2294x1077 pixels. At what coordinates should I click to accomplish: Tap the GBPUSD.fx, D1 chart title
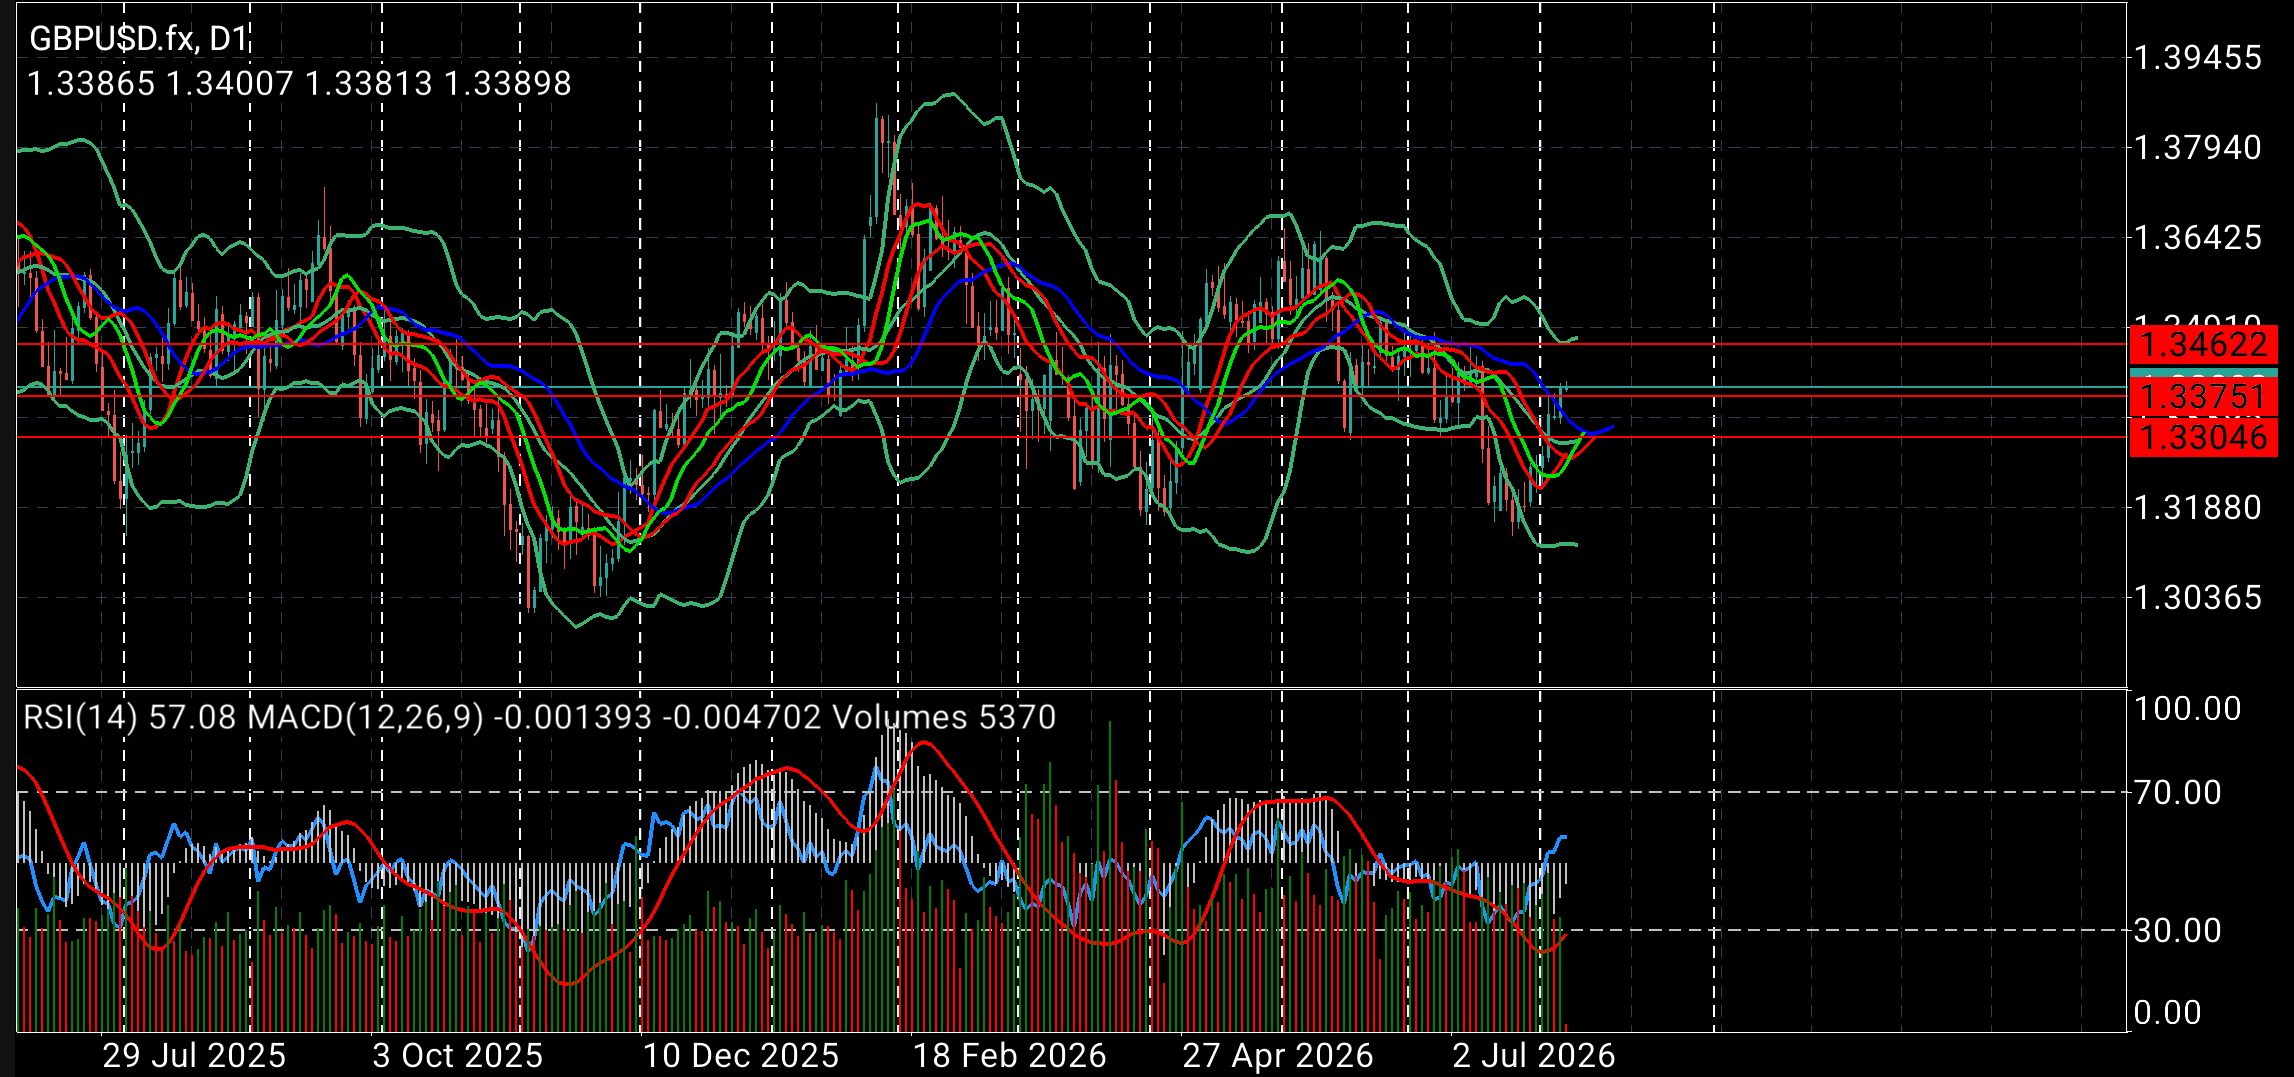pyautogui.click(x=139, y=38)
